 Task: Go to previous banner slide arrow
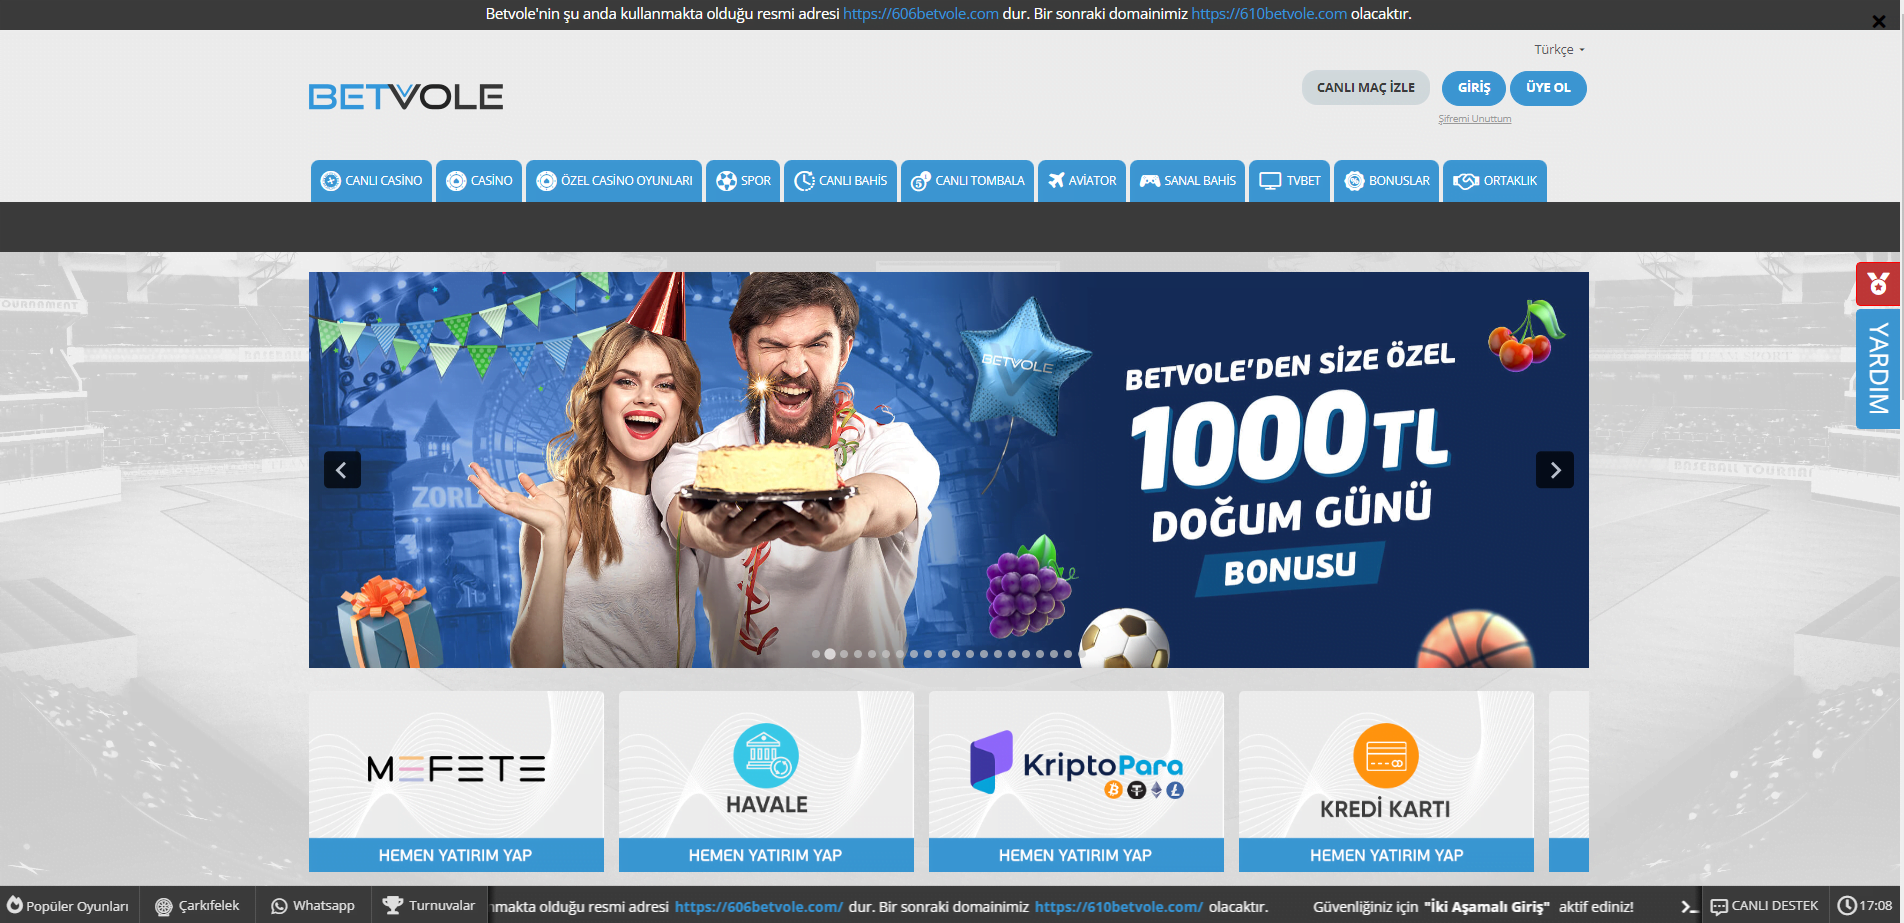coord(342,470)
